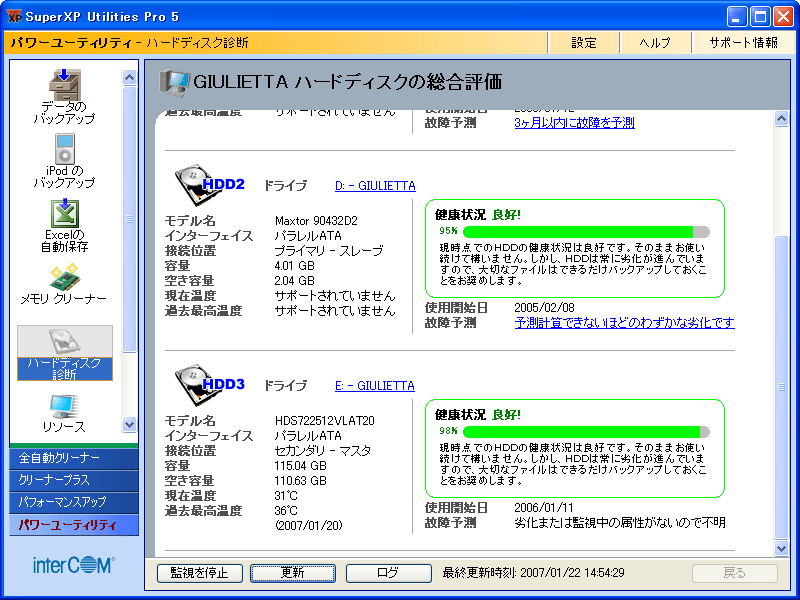Image resolution: width=800 pixels, height=600 pixels.
Task: Switch to the パフォーマンスアップ category
Action: [73, 502]
